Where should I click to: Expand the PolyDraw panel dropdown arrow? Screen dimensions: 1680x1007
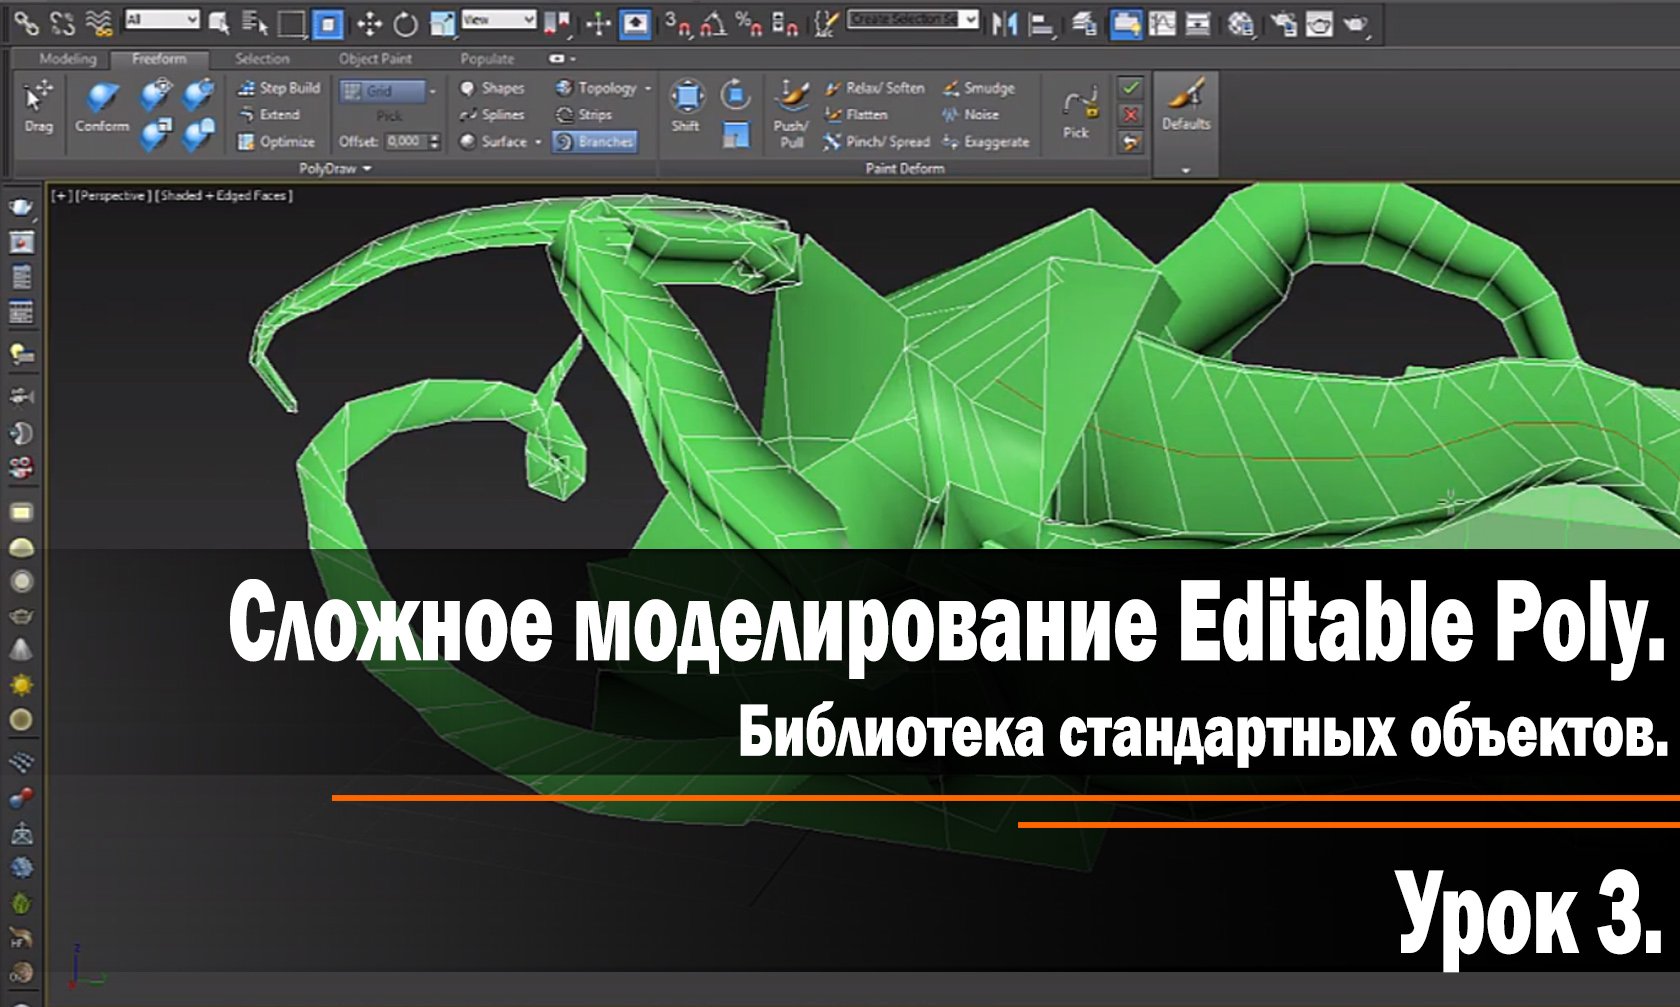click(x=366, y=169)
